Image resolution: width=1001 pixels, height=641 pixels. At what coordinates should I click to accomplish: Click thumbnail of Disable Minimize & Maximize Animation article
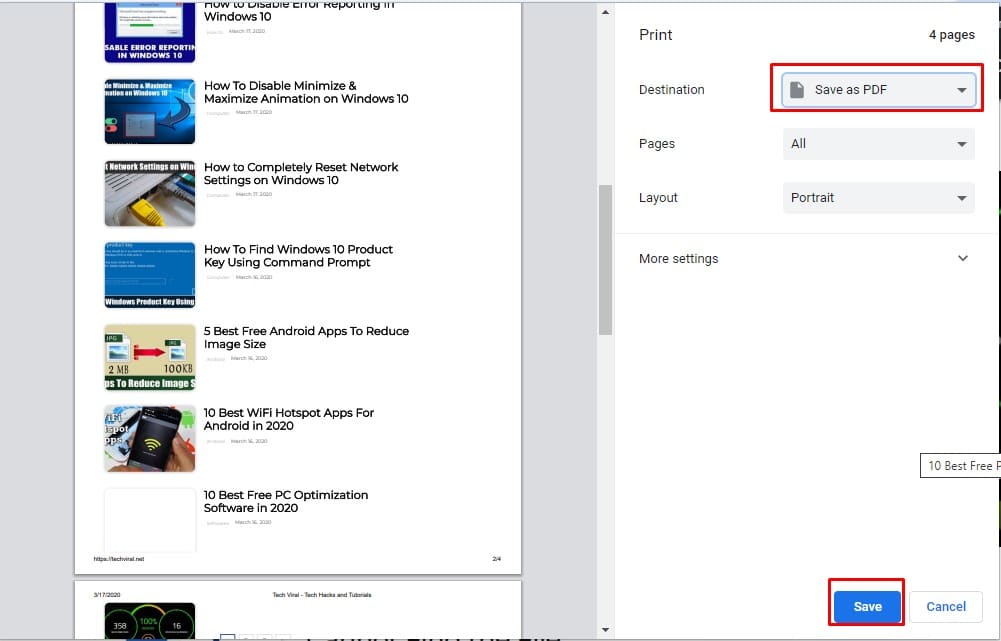coord(150,111)
